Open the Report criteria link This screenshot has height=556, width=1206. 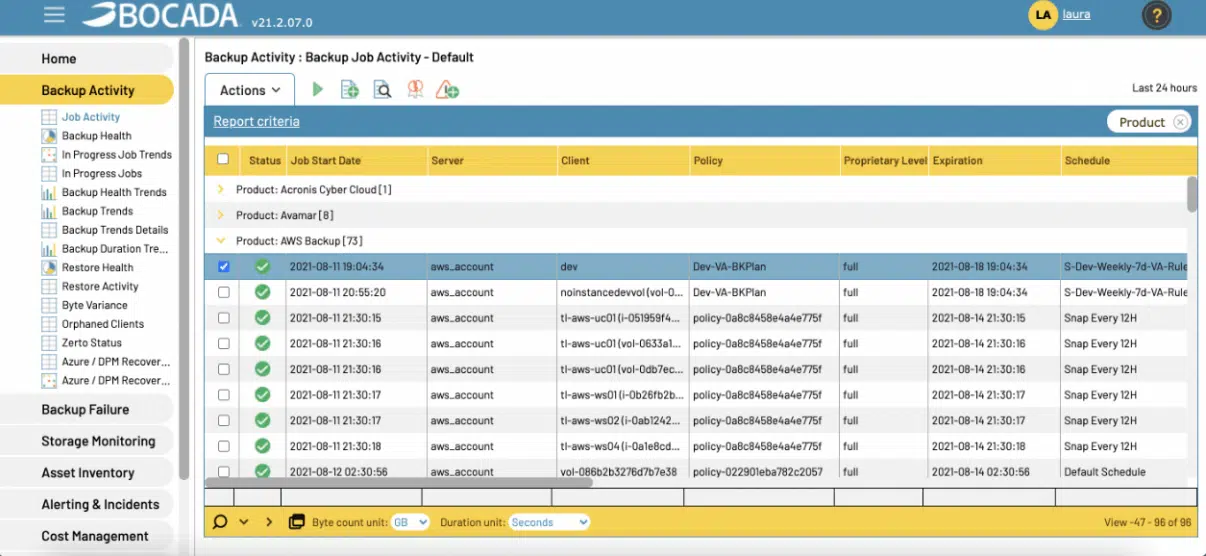point(256,121)
